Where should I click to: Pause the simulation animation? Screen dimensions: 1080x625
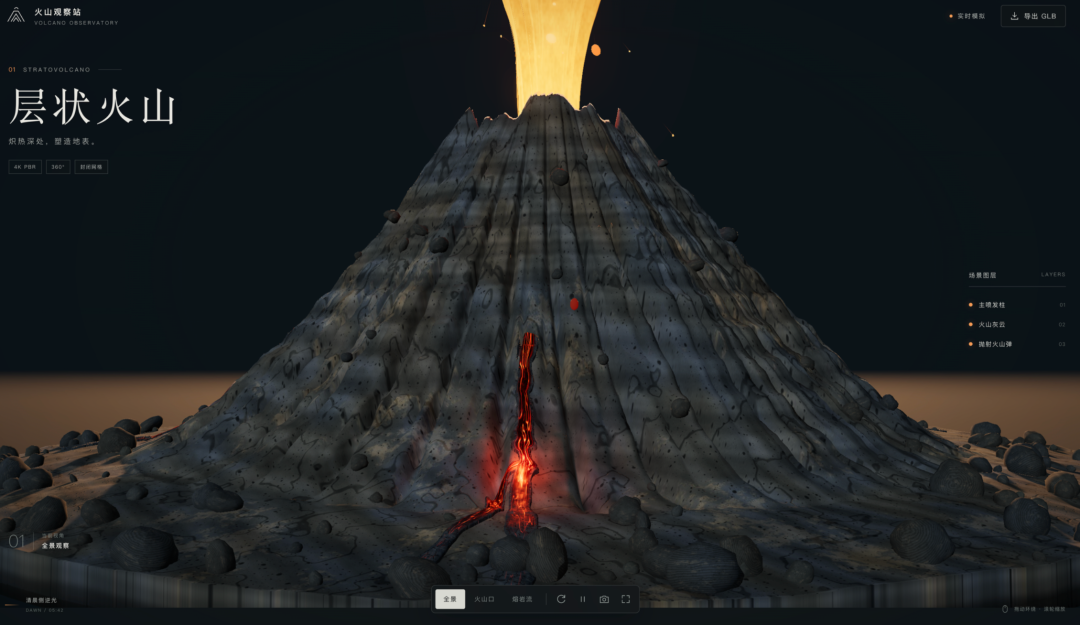tap(583, 599)
